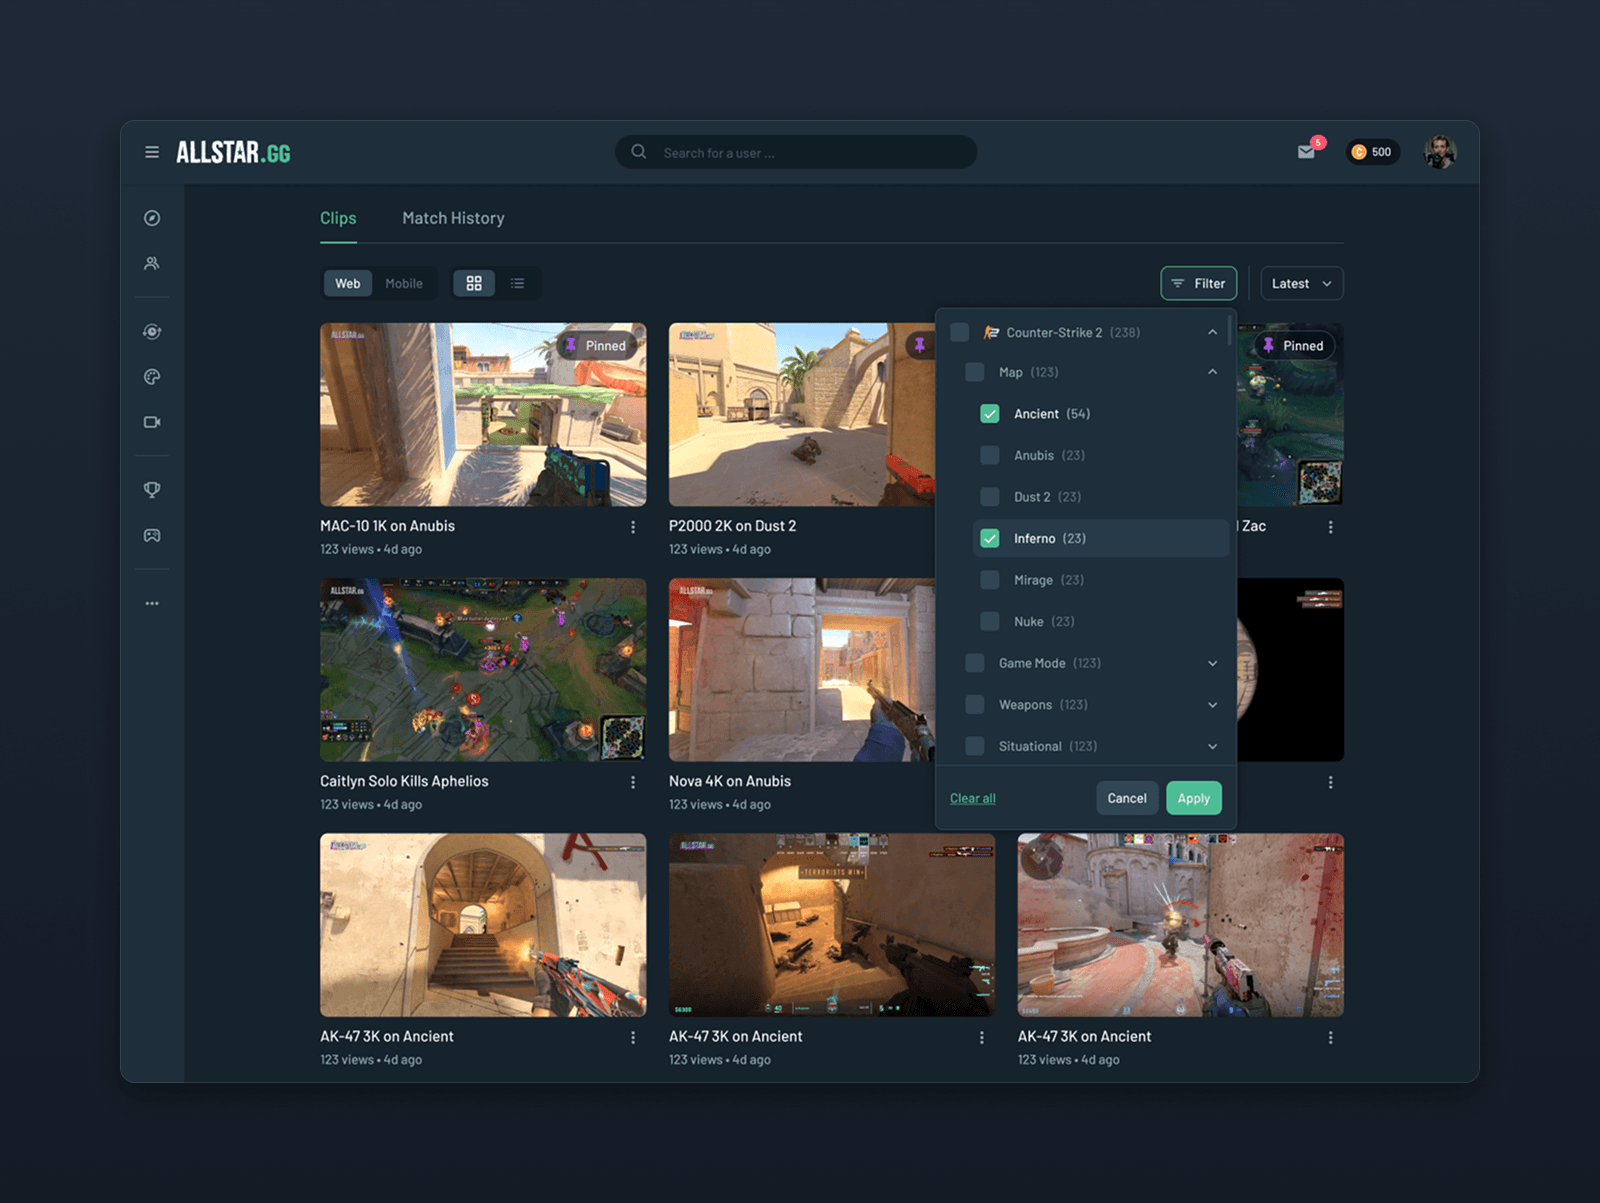Click the Pinned badge on MAC-10 clip
Screen dimensions: 1600x1203
coord(597,345)
